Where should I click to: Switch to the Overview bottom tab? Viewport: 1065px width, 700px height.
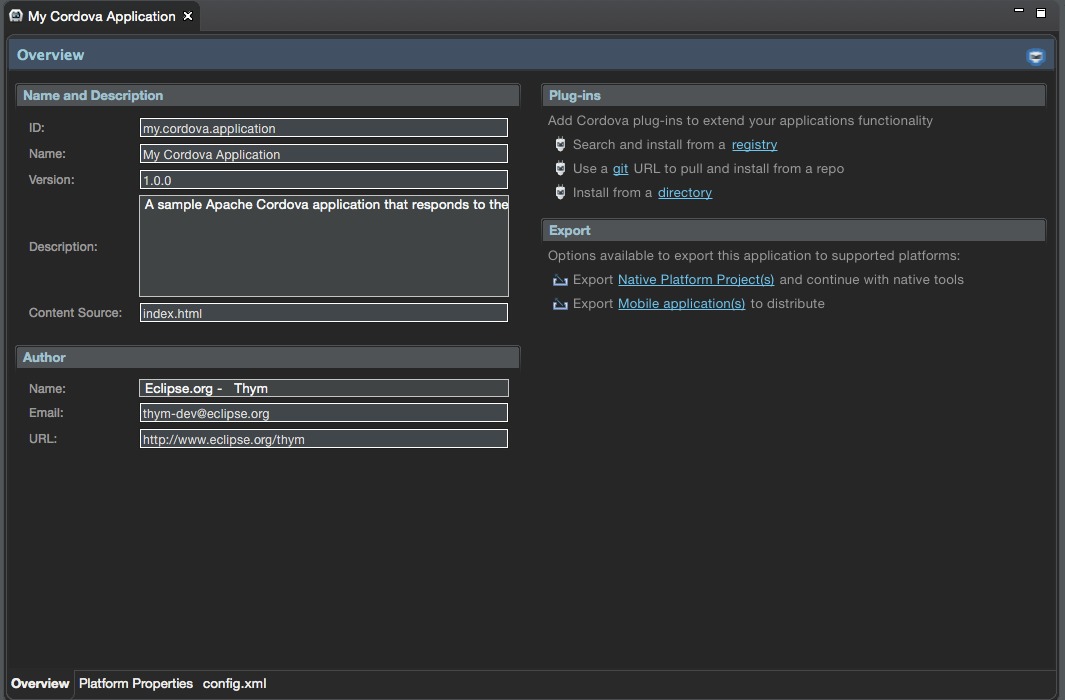[x=40, y=683]
